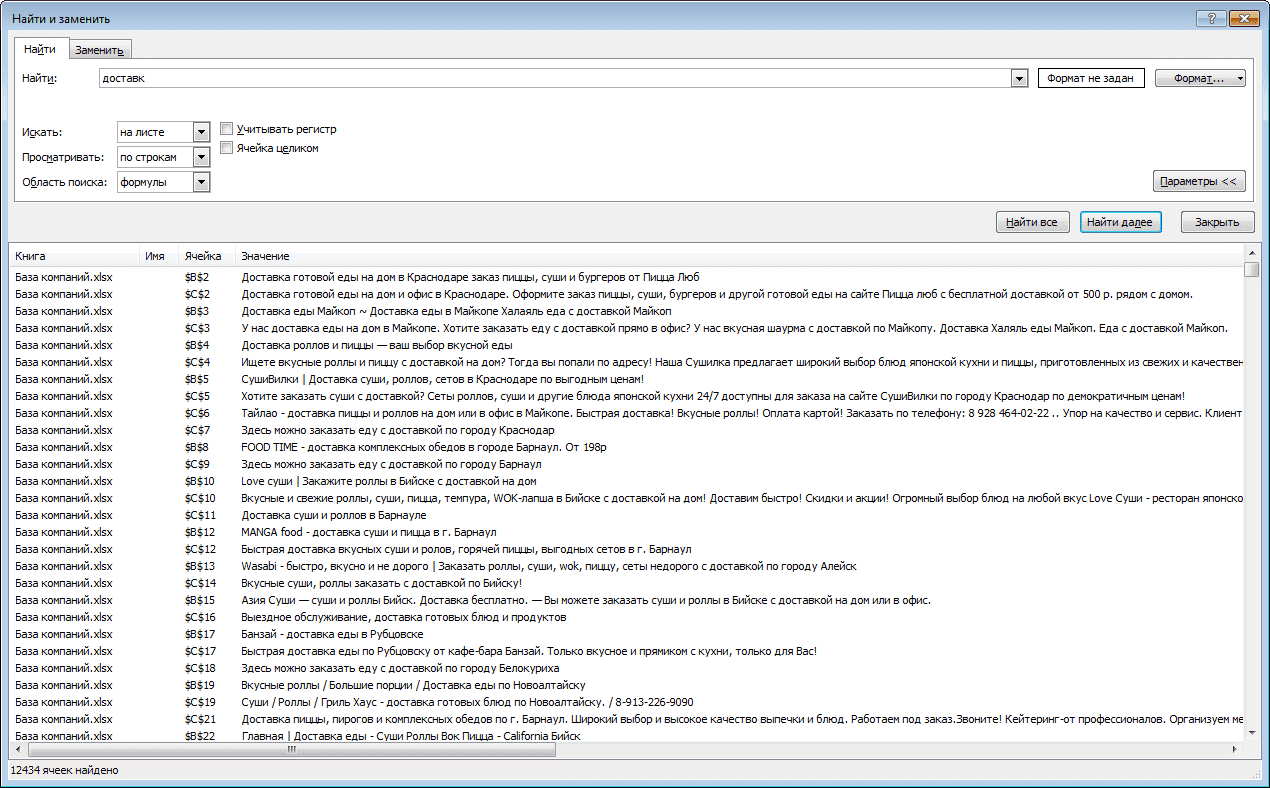Switch to the Заменить tab

coord(99,50)
